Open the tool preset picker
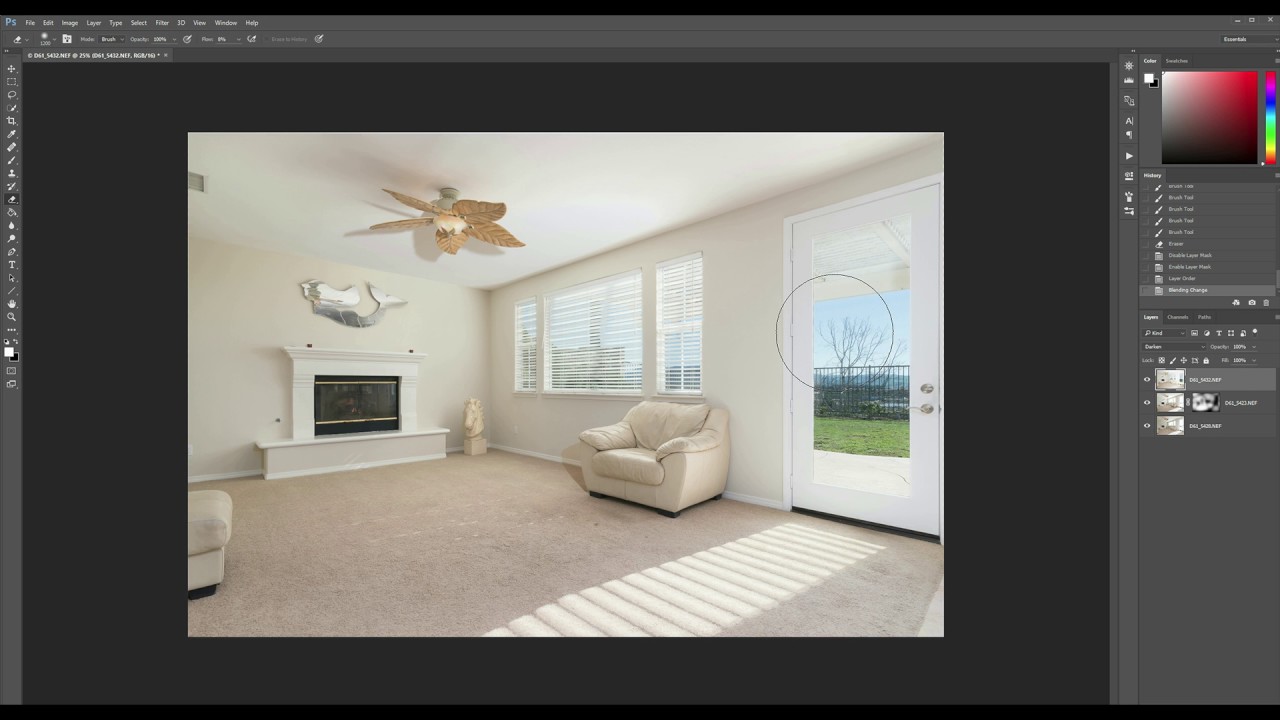This screenshot has width=1280, height=720. pyautogui.click(x=20, y=39)
